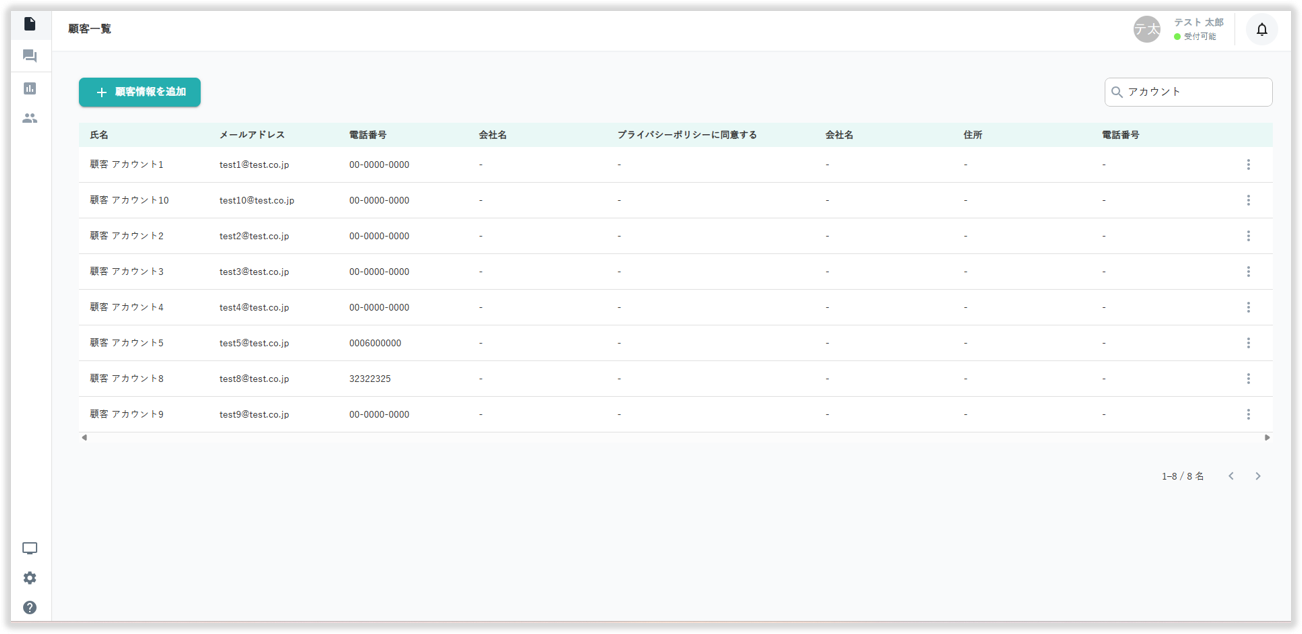This screenshot has width=1302, height=634.
Task: Open the chat messages sidebar icon
Action: point(30,56)
